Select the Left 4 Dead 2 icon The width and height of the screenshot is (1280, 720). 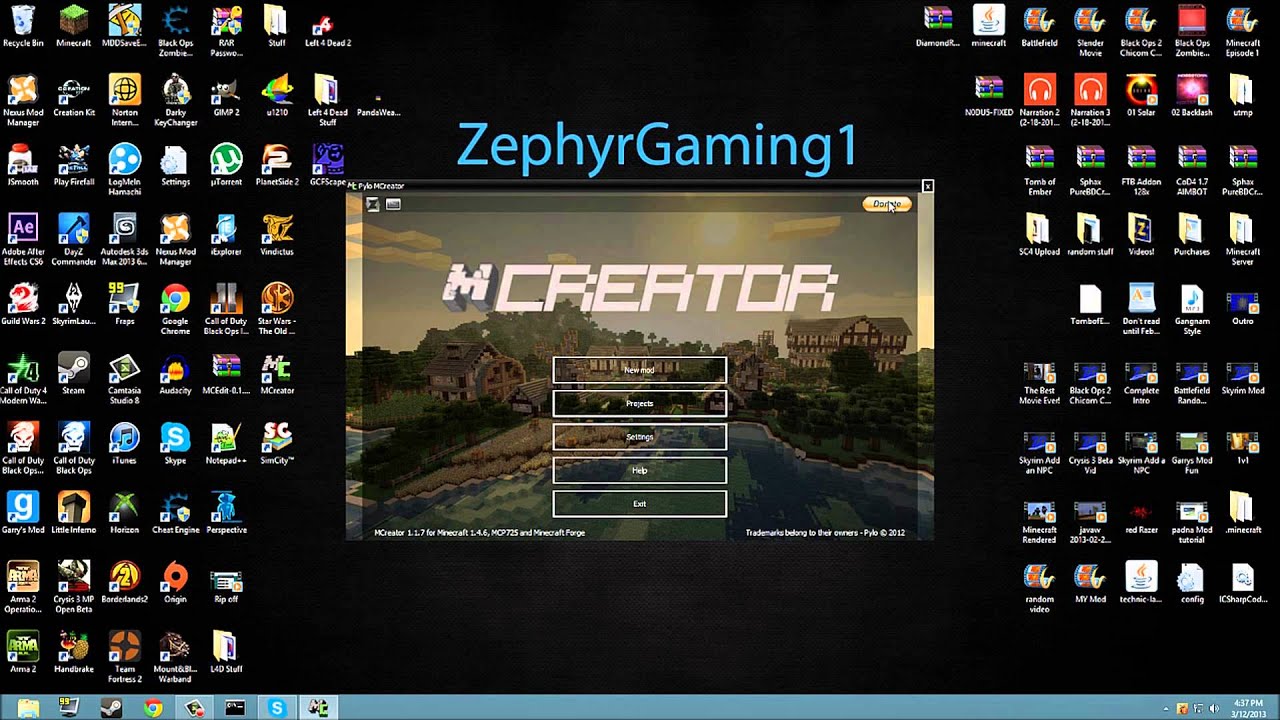click(328, 27)
